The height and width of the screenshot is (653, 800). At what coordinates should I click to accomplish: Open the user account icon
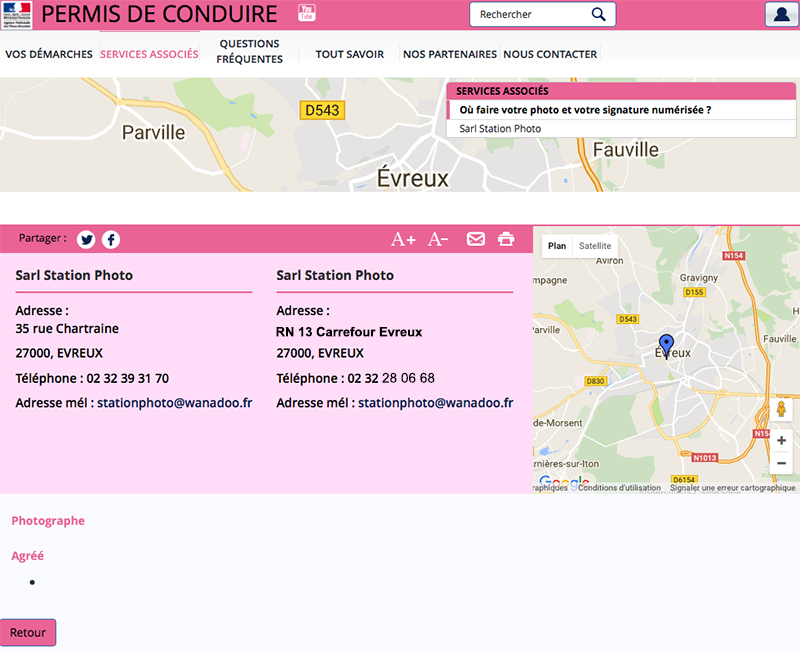[x=781, y=14]
